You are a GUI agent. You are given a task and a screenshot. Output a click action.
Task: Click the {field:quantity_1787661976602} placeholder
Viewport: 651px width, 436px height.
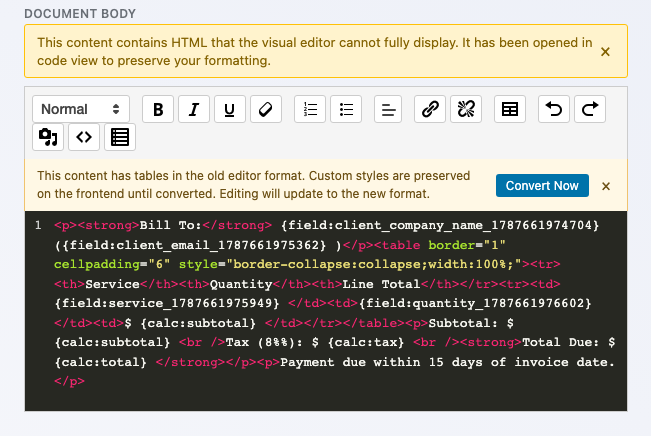click(x=475, y=303)
